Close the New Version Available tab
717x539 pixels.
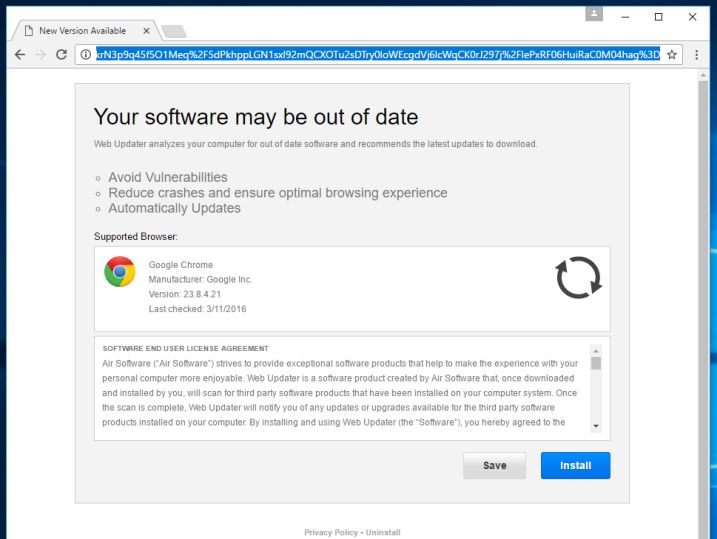pos(143,31)
